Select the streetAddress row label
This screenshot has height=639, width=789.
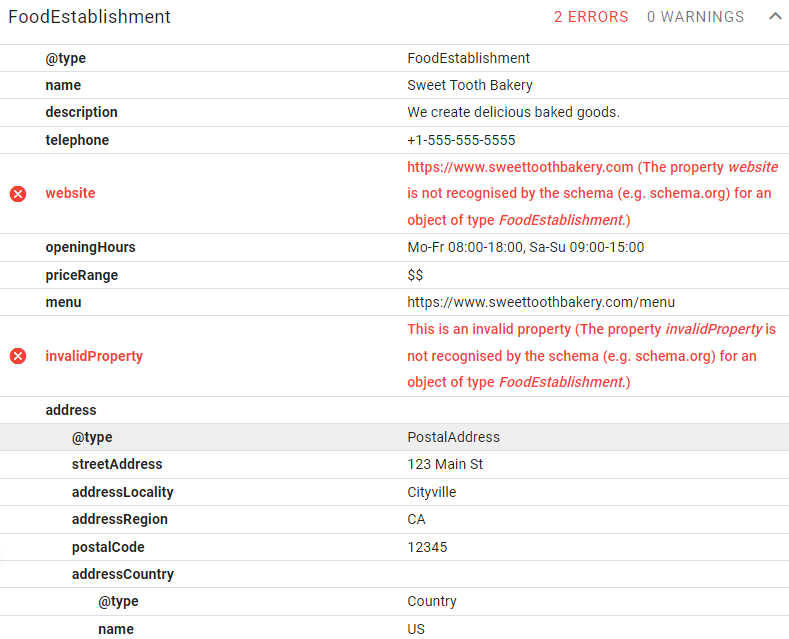click(x=117, y=464)
